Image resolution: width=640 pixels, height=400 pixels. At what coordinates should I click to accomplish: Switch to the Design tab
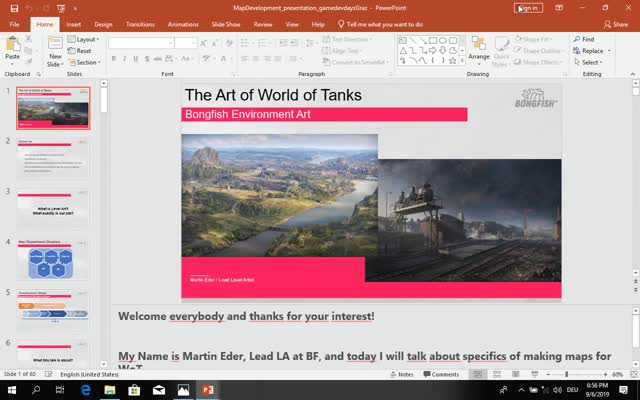click(103, 24)
